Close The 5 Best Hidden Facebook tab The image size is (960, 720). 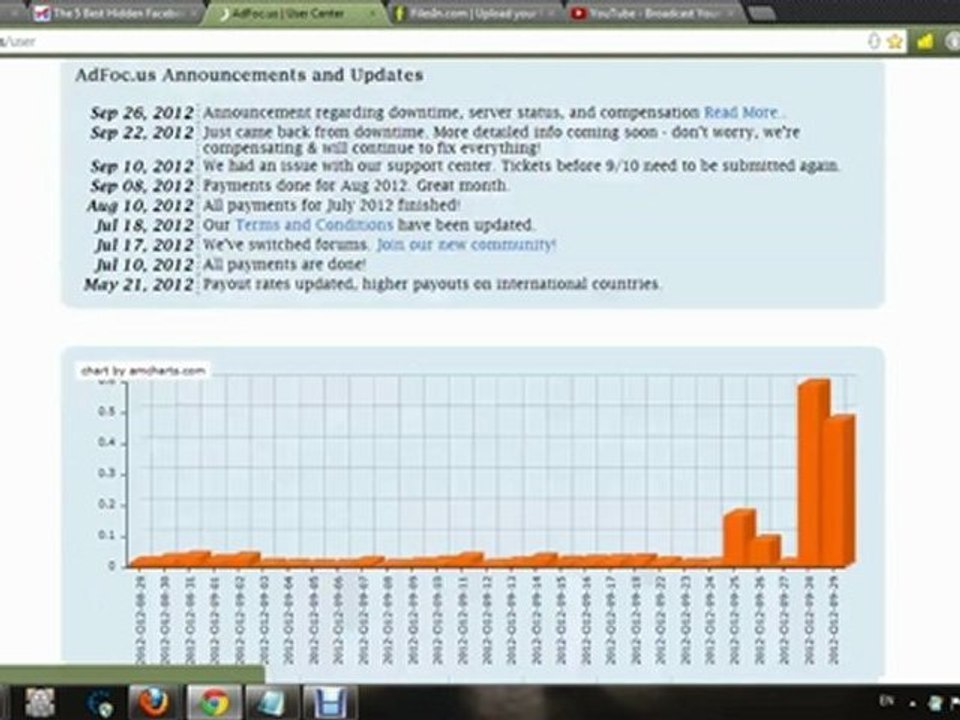(x=193, y=12)
